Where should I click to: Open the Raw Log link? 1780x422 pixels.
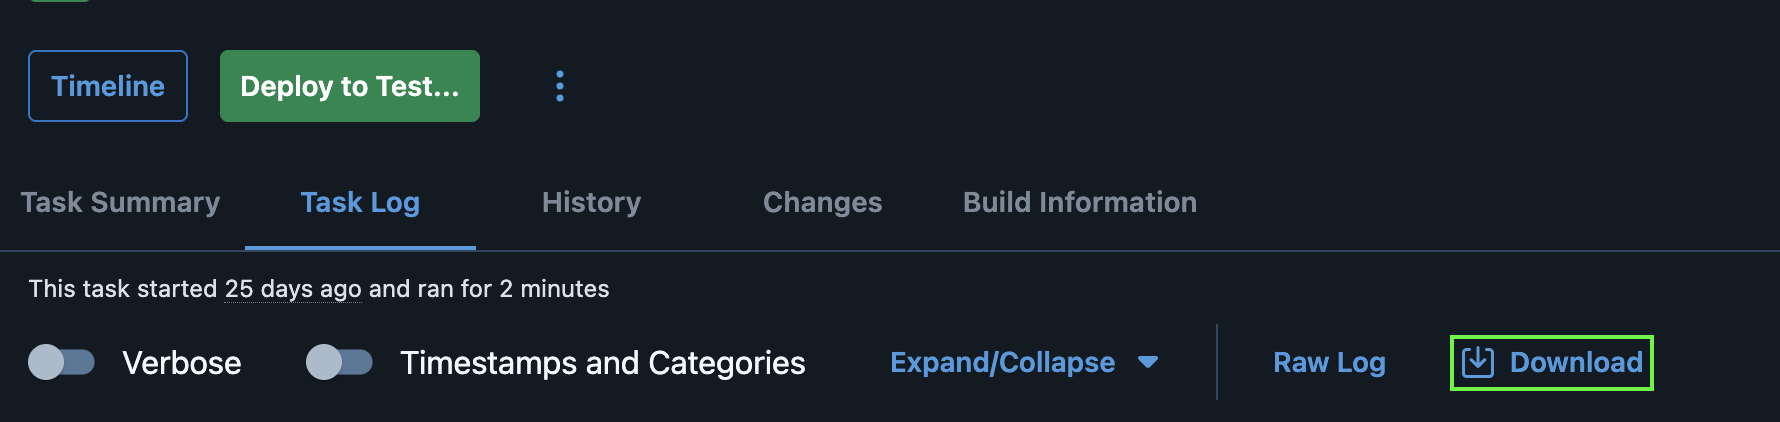[1329, 362]
